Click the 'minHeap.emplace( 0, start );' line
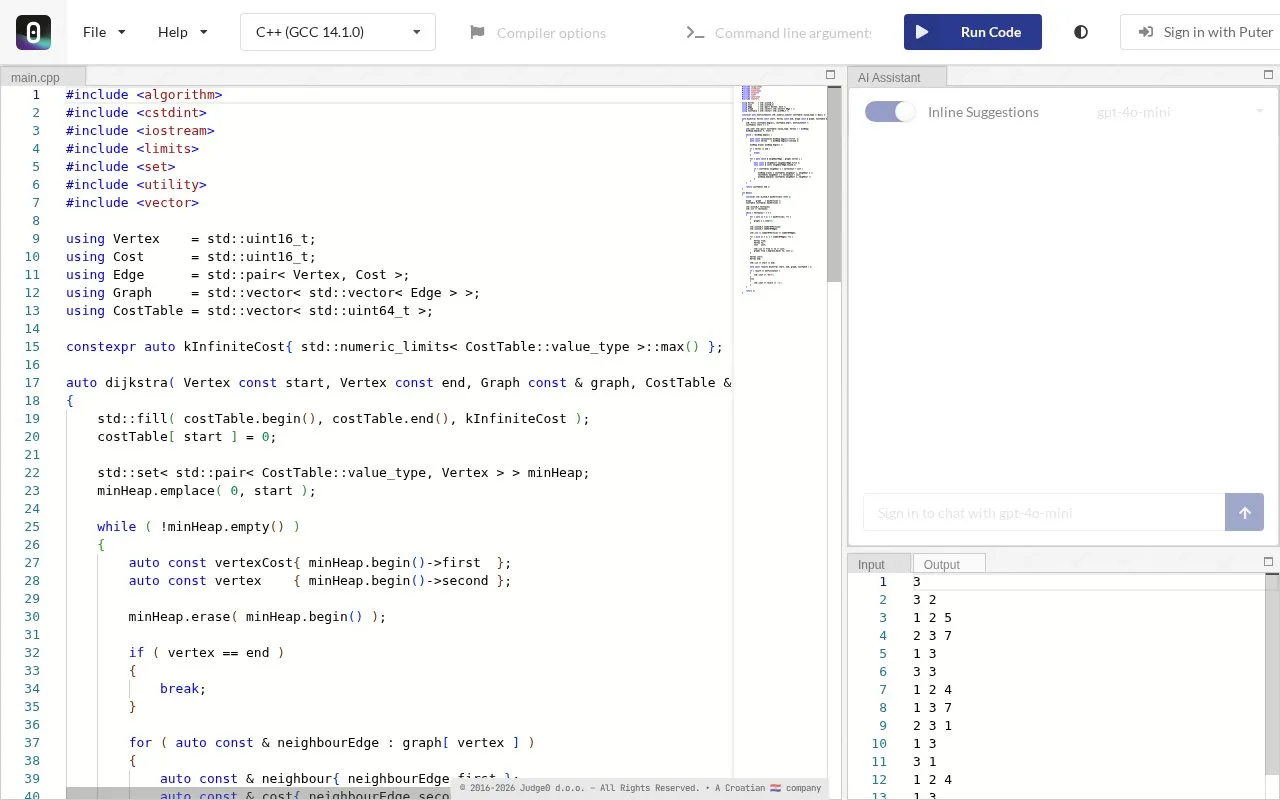Viewport: 1280px width, 800px height. pos(206,491)
